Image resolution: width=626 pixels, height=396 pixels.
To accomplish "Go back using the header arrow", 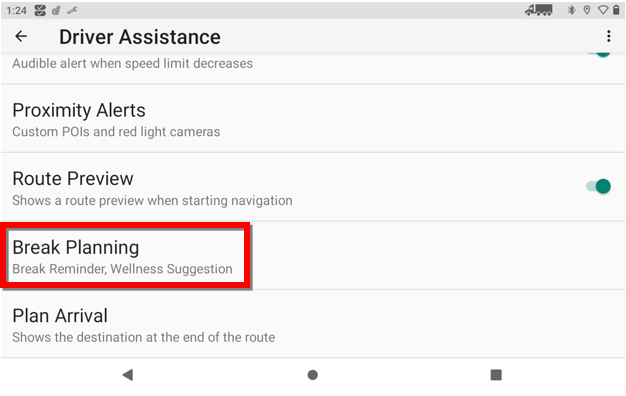I will tap(21, 36).
